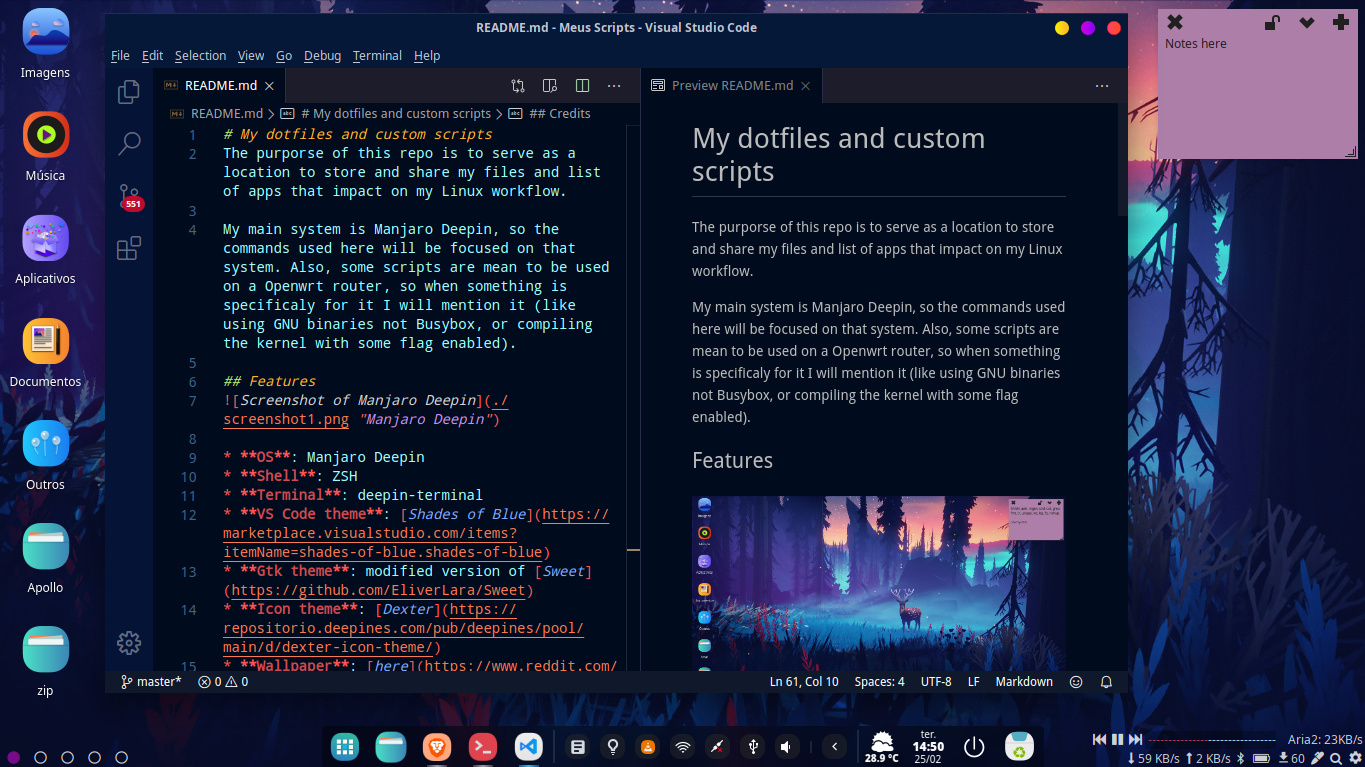This screenshot has height=767, width=1365.
Task: Click the Open Preview to the Side icon
Action: pyautogui.click(x=550, y=86)
